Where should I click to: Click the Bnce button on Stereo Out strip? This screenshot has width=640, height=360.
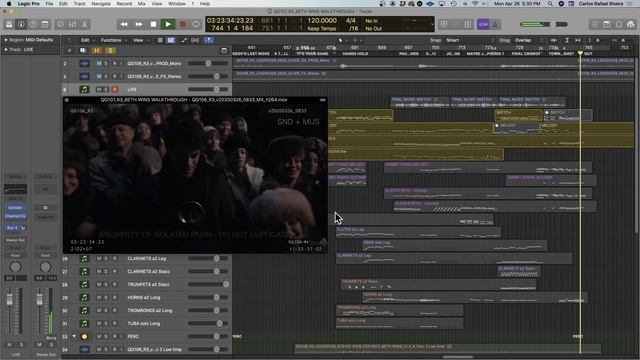(x=51, y=338)
